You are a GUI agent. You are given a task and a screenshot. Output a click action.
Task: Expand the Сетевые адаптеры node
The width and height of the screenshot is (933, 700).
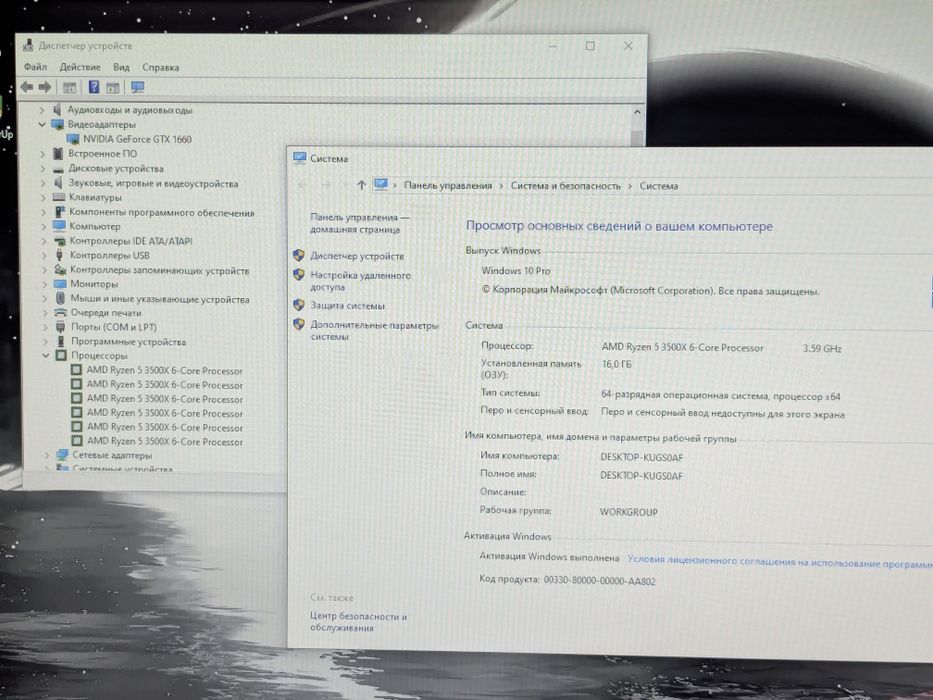47,455
